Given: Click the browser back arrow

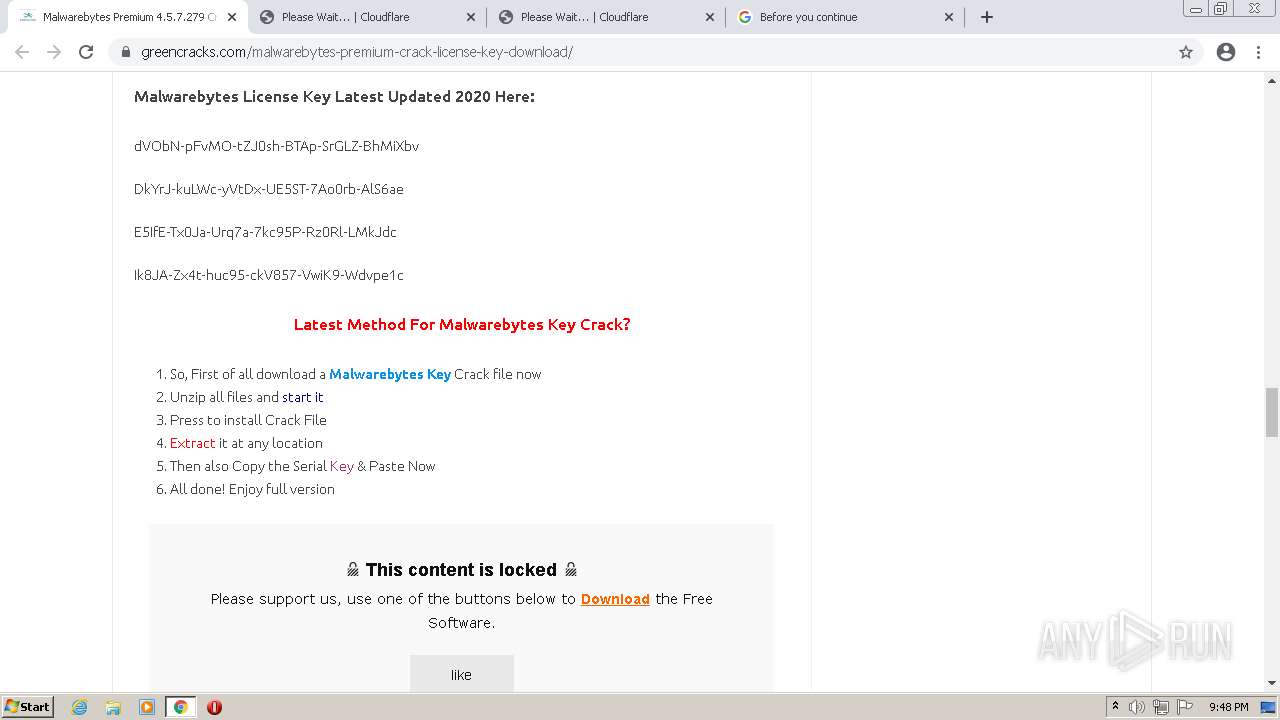Looking at the screenshot, I should pos(22,52).
